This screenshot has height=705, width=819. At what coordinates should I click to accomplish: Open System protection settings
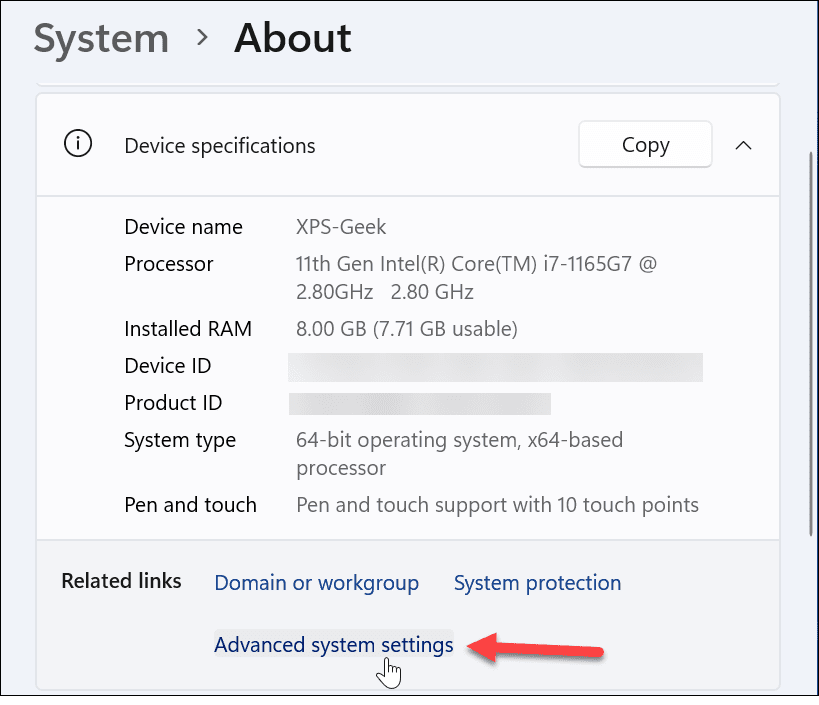point(537,582)
